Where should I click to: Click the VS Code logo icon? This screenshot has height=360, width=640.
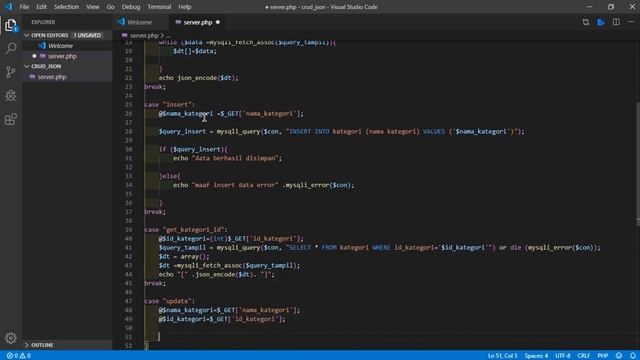[9, 7]
